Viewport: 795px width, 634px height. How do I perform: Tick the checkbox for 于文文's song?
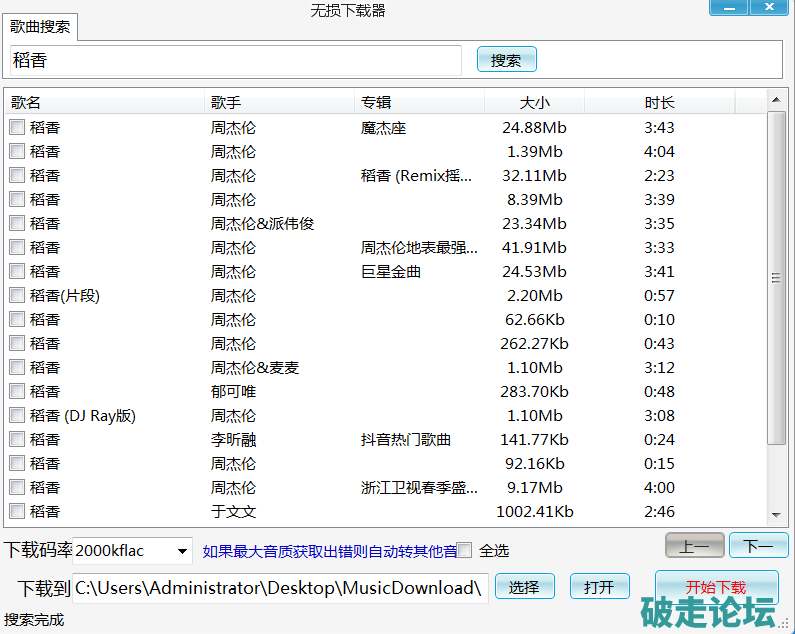(x=17, y=512)
